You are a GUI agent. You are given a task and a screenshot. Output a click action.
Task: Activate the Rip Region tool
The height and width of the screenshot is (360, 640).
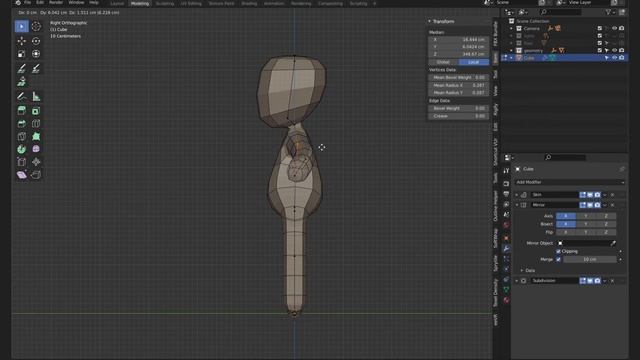[36, 175]
